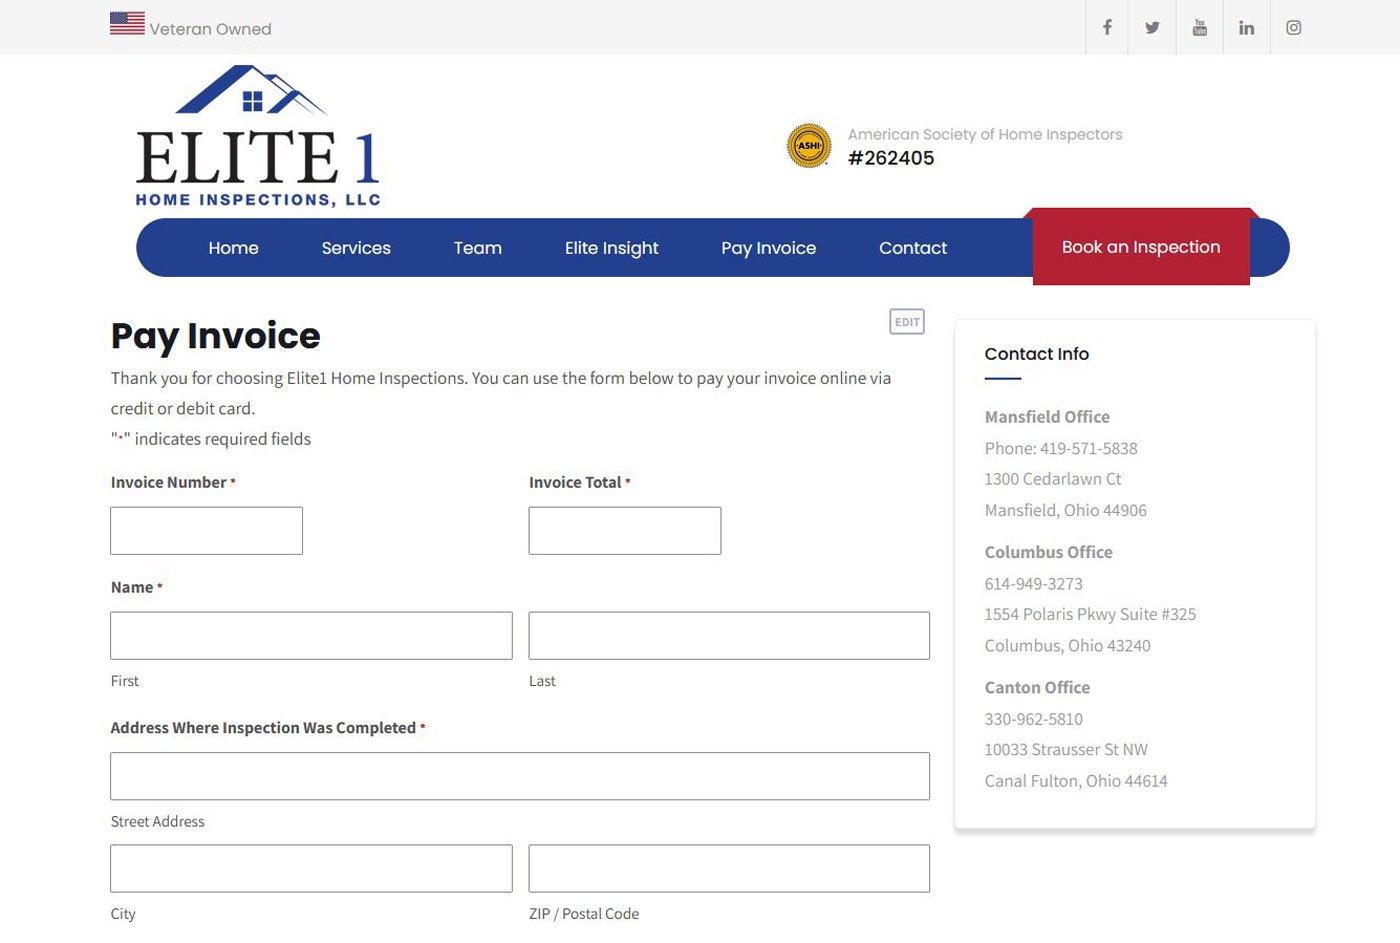Click the EDIT button beside Pay Invoice heading

907,322
